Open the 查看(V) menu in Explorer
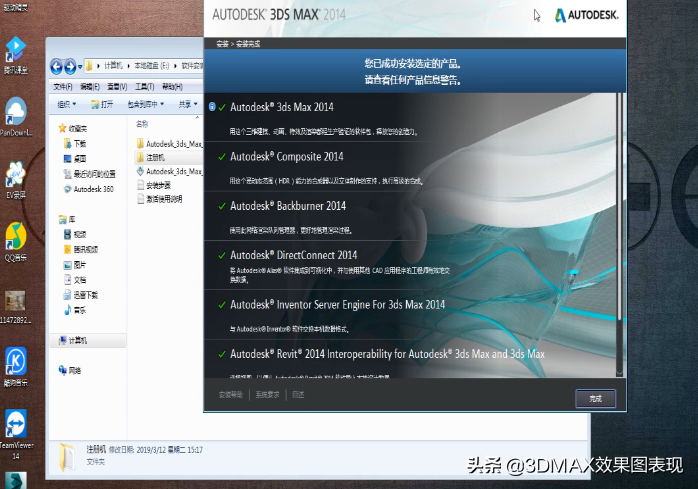This screenshot has height=489, width=698. [117, 86]
